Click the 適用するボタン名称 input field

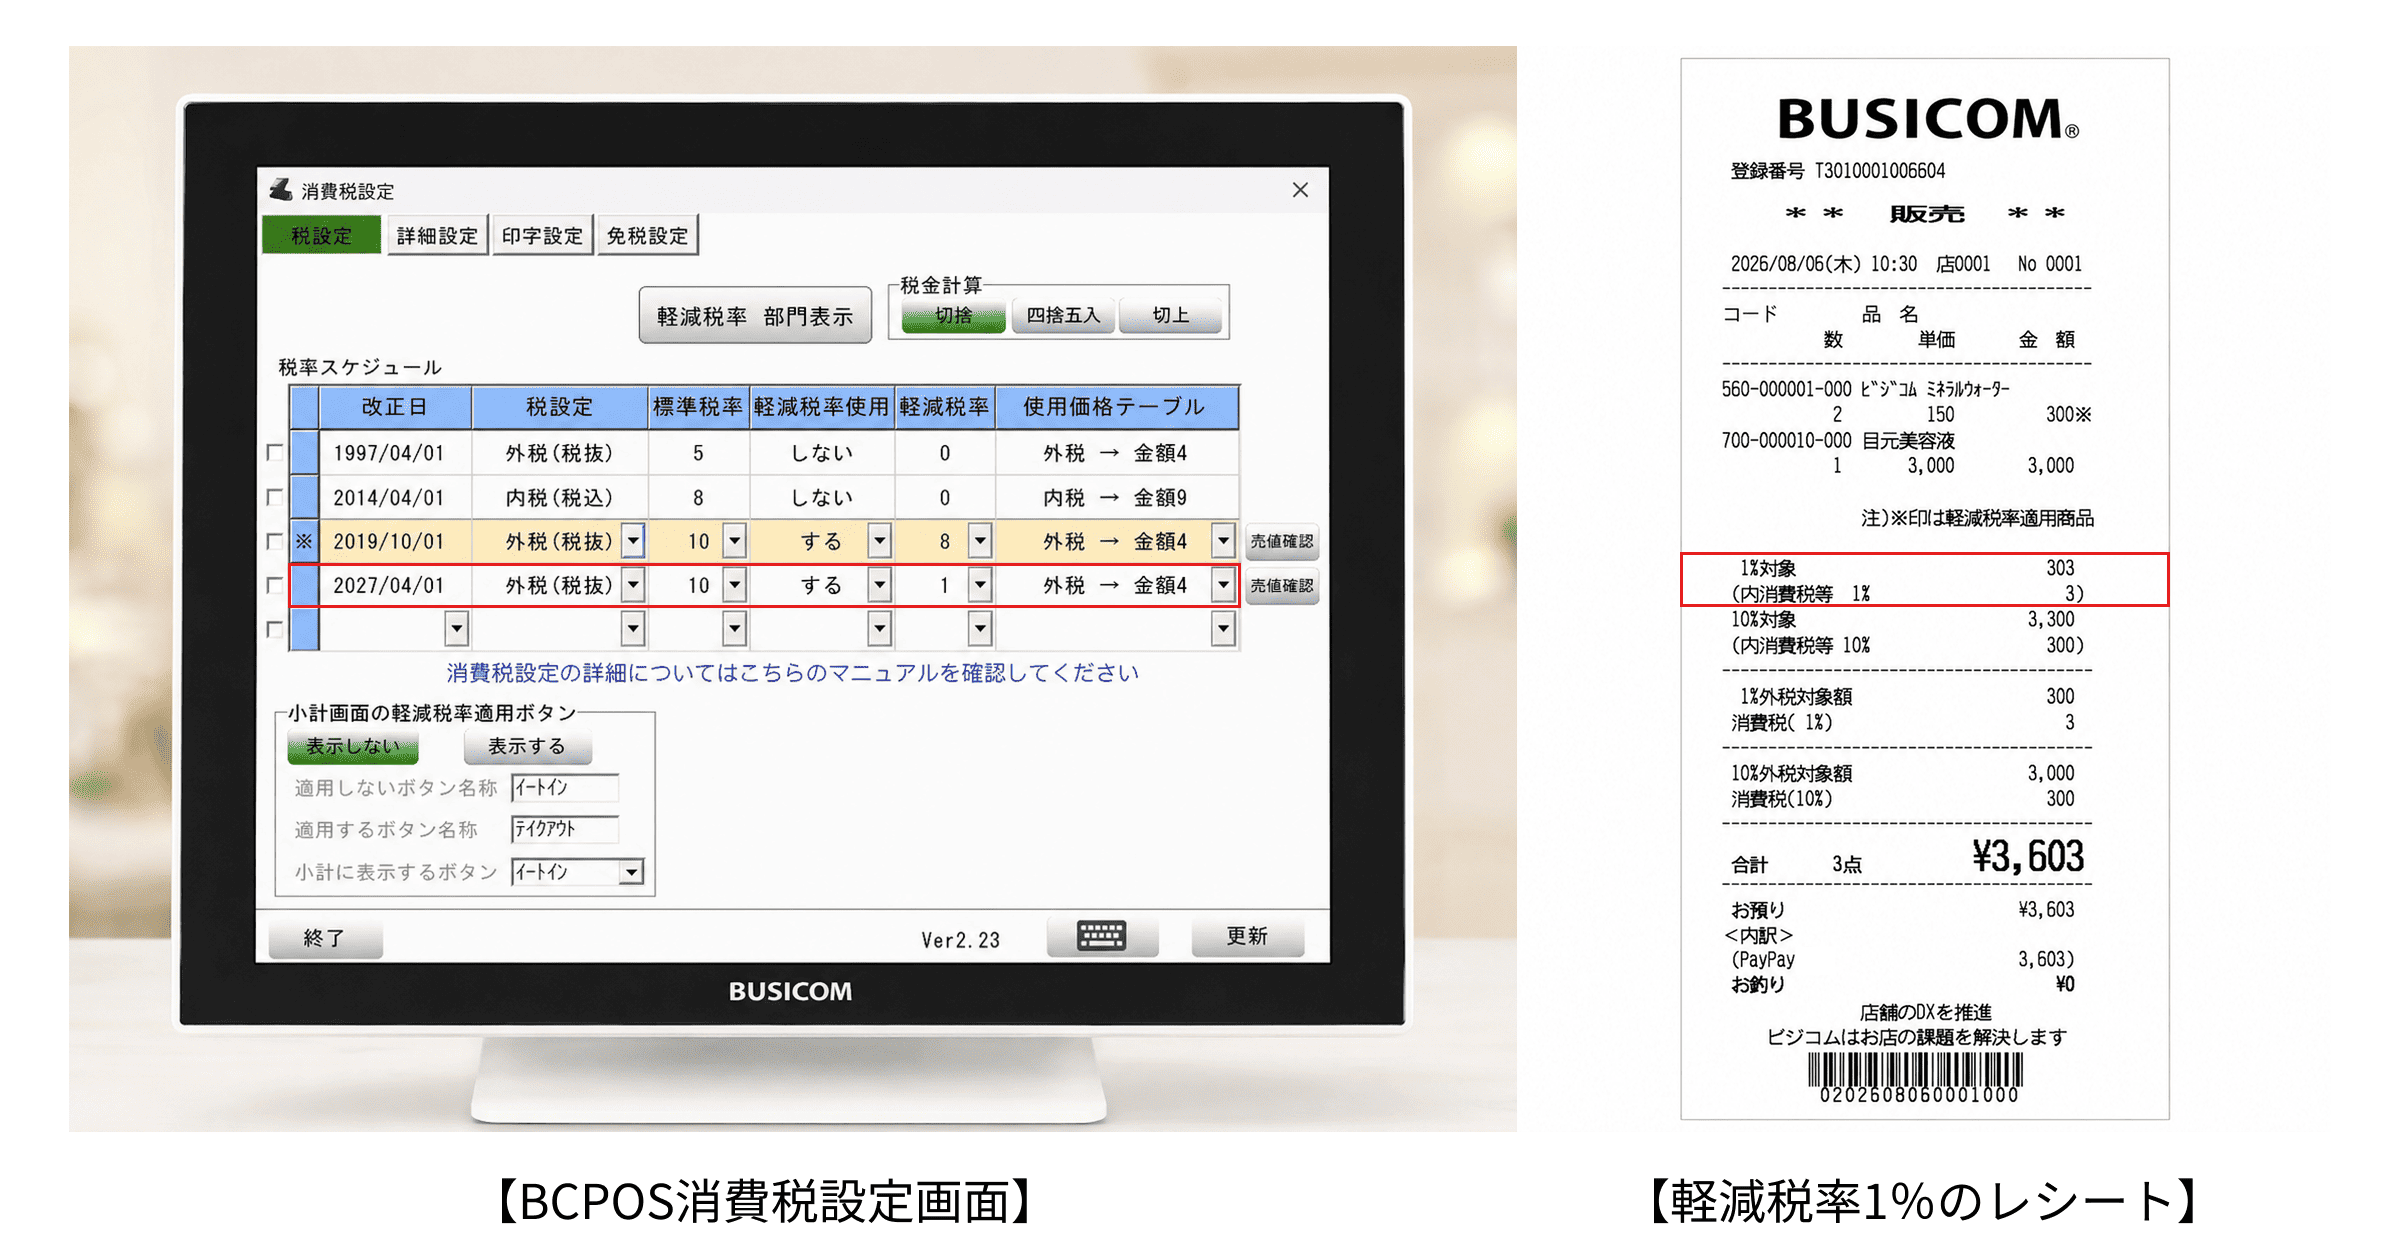(565, 829)
